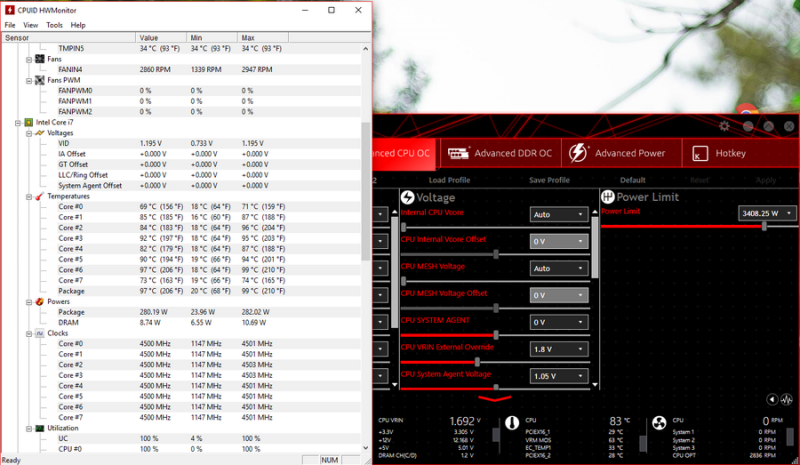Click the thermometer temperature icon
The height and width of the screenshot is (465, 800).
pos(512,423)
